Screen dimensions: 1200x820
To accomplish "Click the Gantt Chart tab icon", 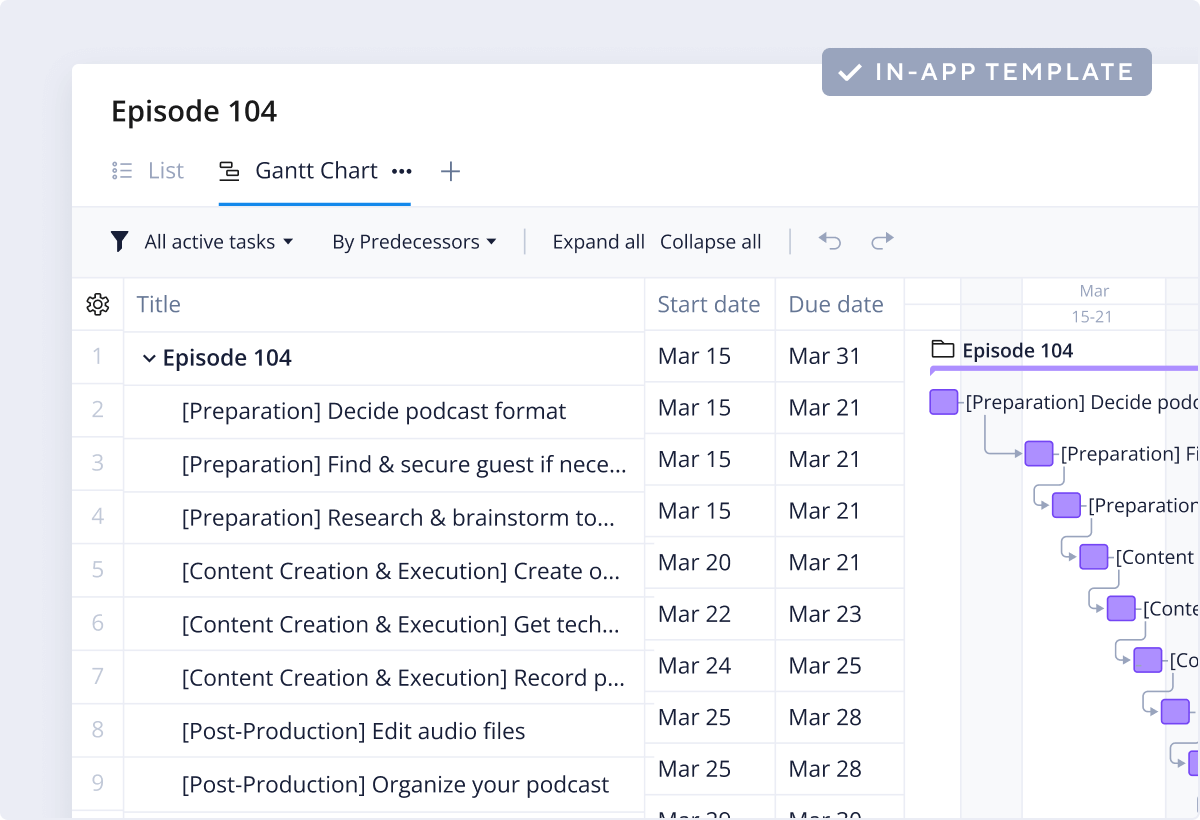I will pyautogui.click(x=230, y=171).
